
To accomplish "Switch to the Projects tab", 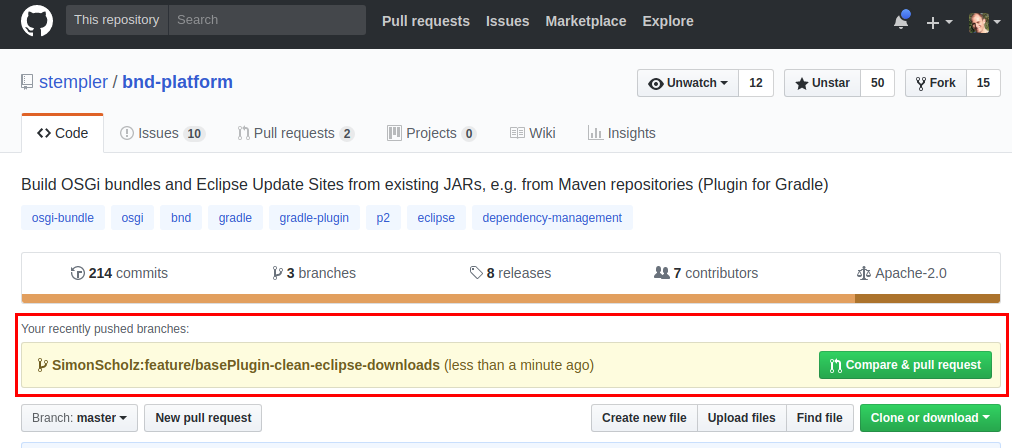I will coord(432,133).
